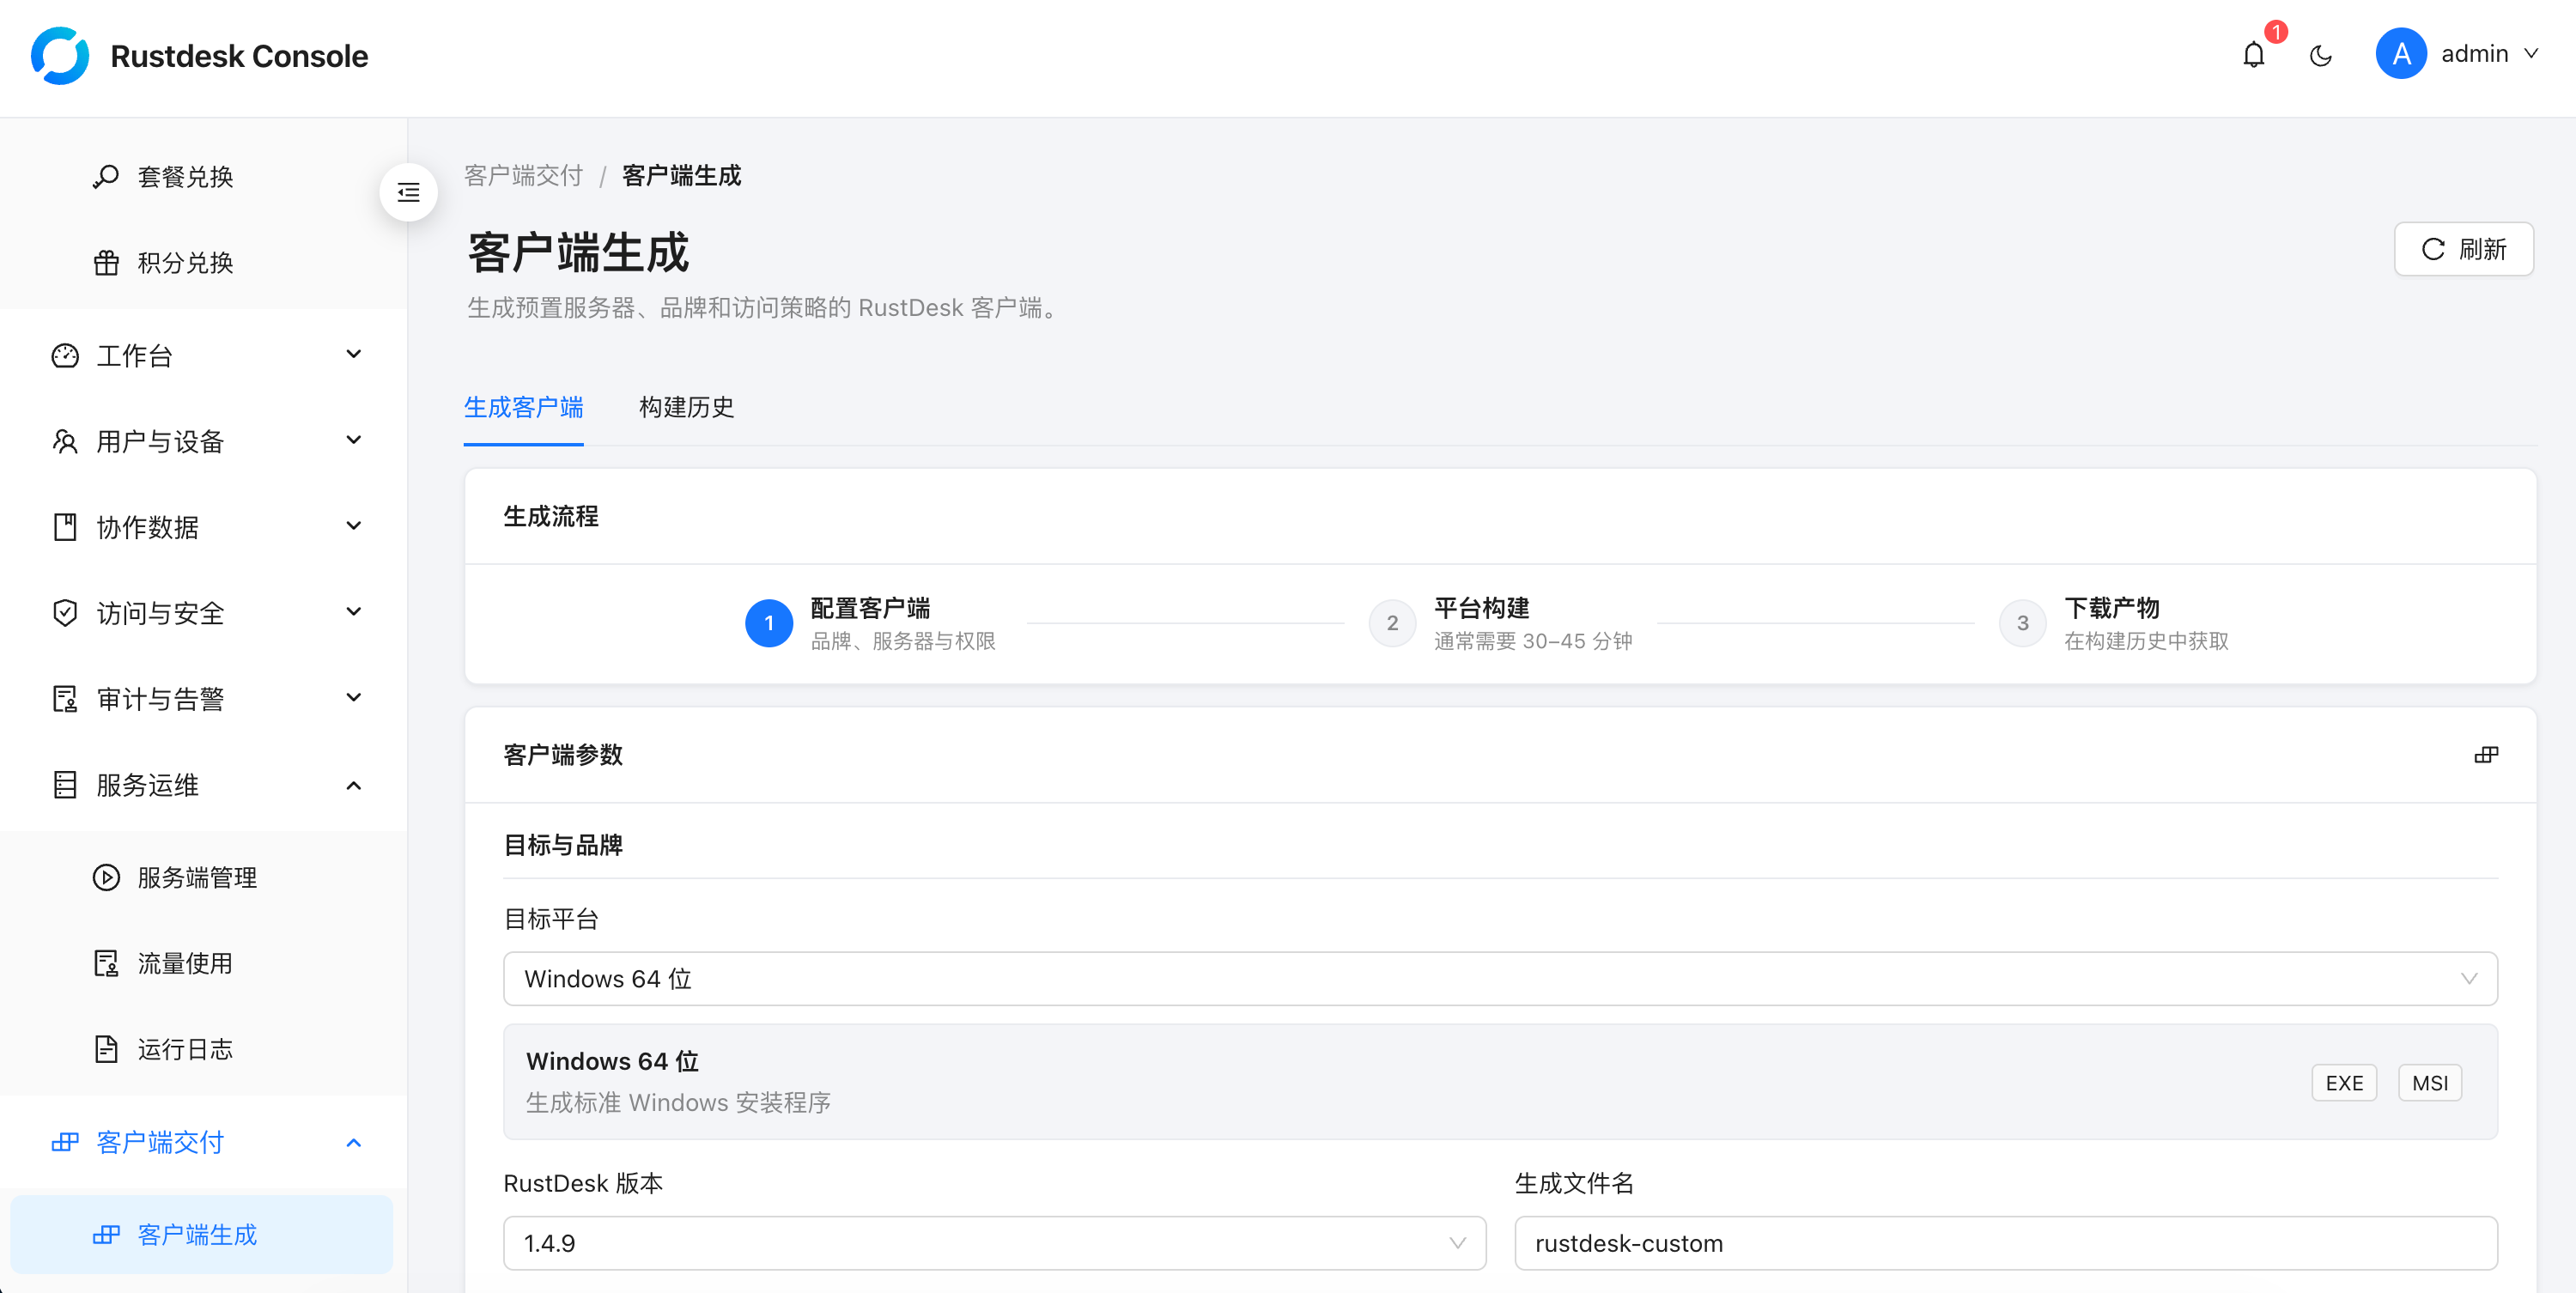This screenshot has height=1293, width=2576.
Task: Click step 1 配置客户端 in the flow
Action: [x=870, y=623]
